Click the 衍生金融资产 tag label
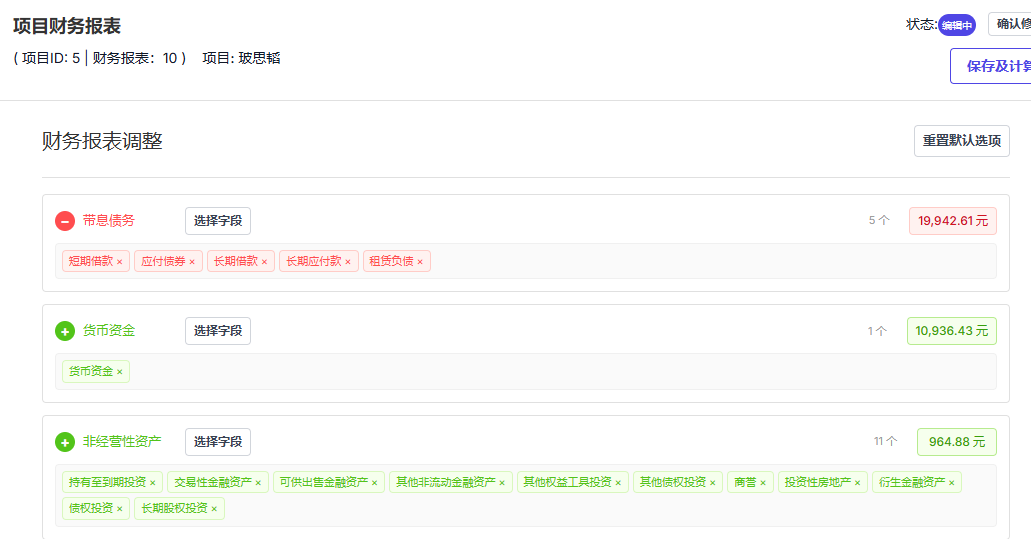 (912, 482)
